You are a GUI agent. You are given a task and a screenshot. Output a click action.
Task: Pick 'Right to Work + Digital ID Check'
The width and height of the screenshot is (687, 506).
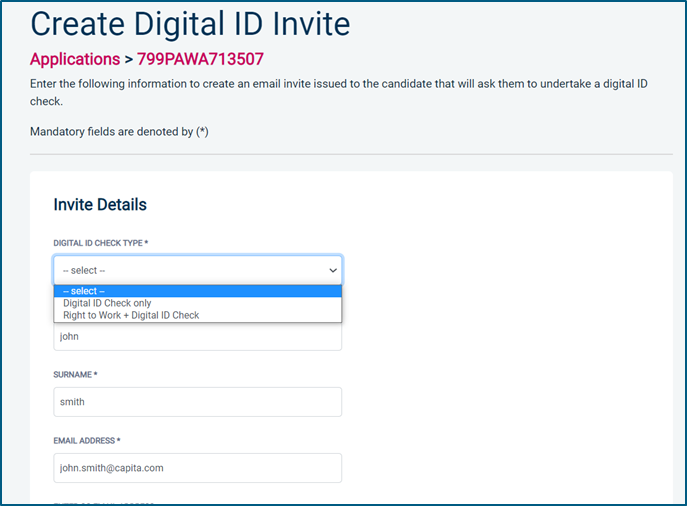click(131, 315)
